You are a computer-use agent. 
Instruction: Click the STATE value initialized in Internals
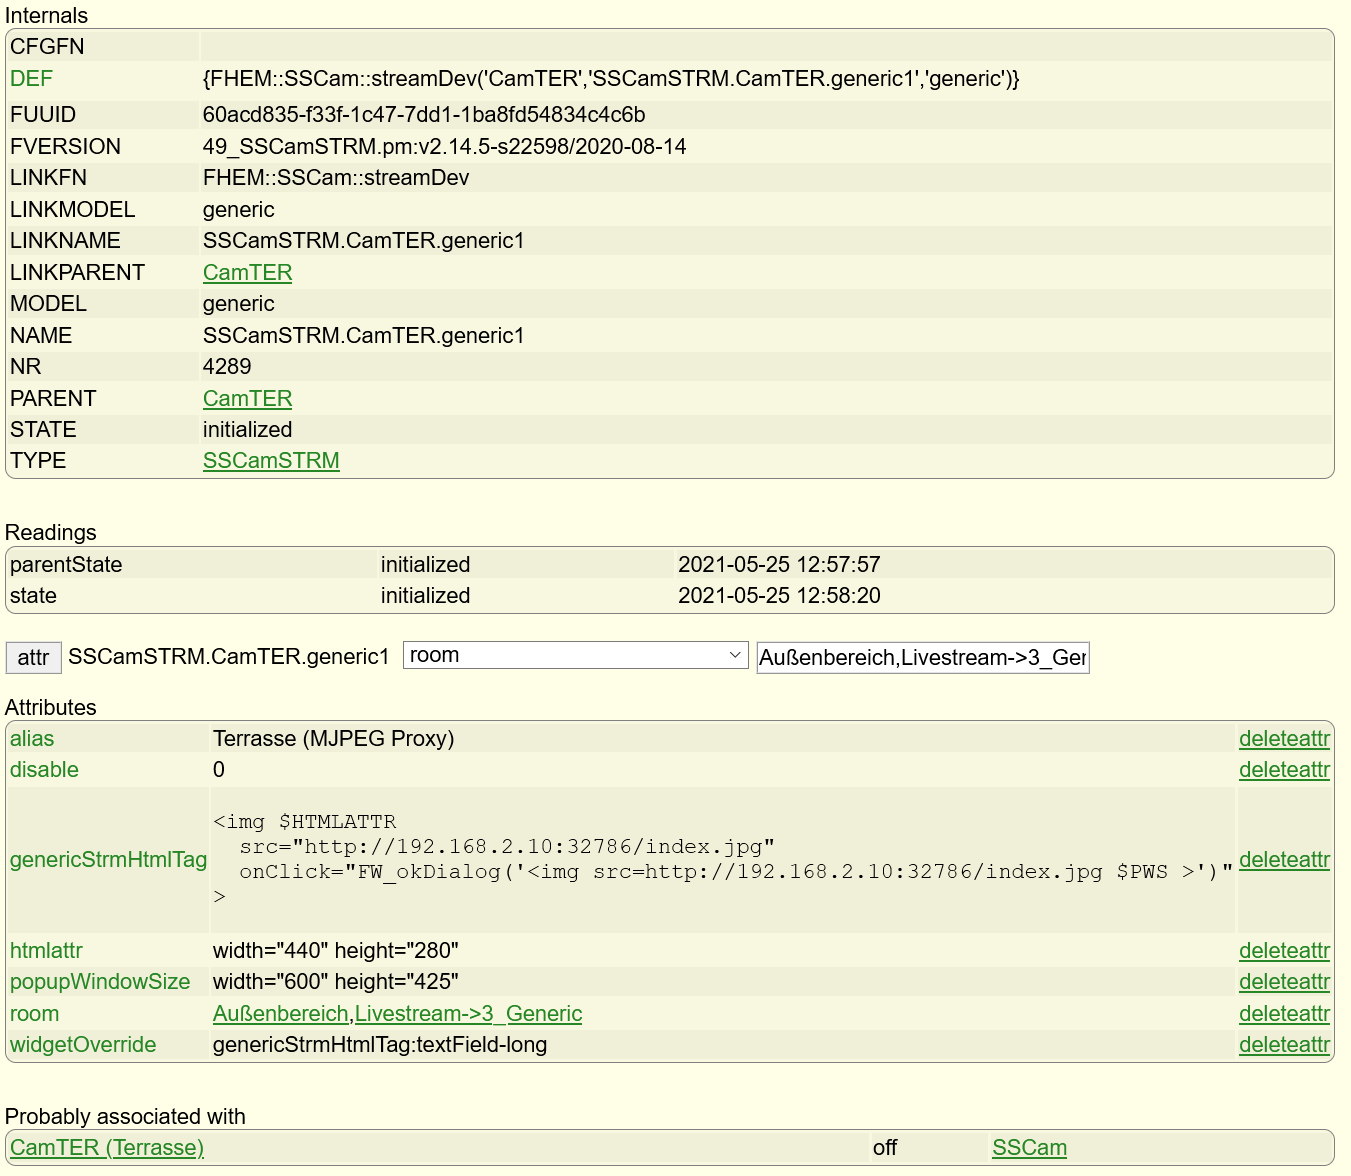[x=247, y=430]
